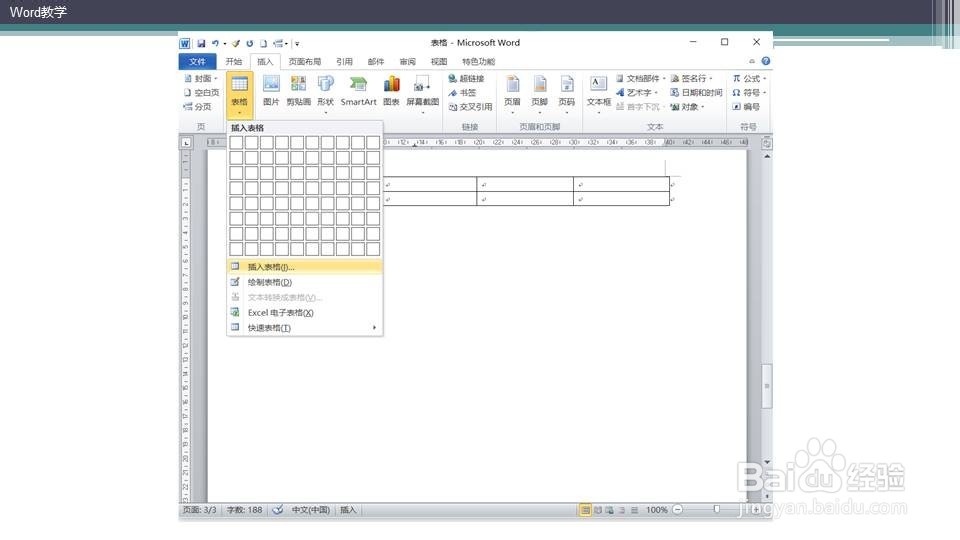Open the 符号 (Symbol) dropdown
The height and width of the screenshot is (540, 960).
coord(749,92)
